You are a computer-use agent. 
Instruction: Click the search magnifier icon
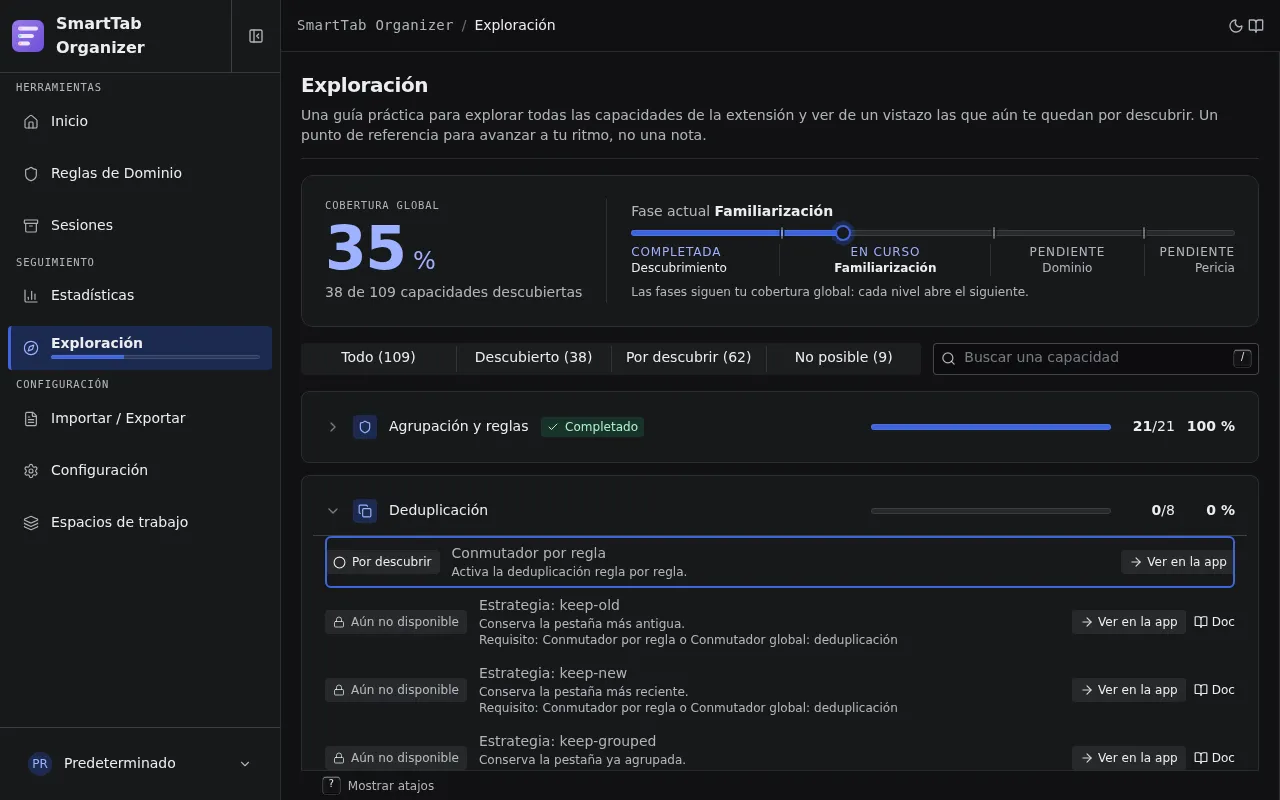click(949, 358)
